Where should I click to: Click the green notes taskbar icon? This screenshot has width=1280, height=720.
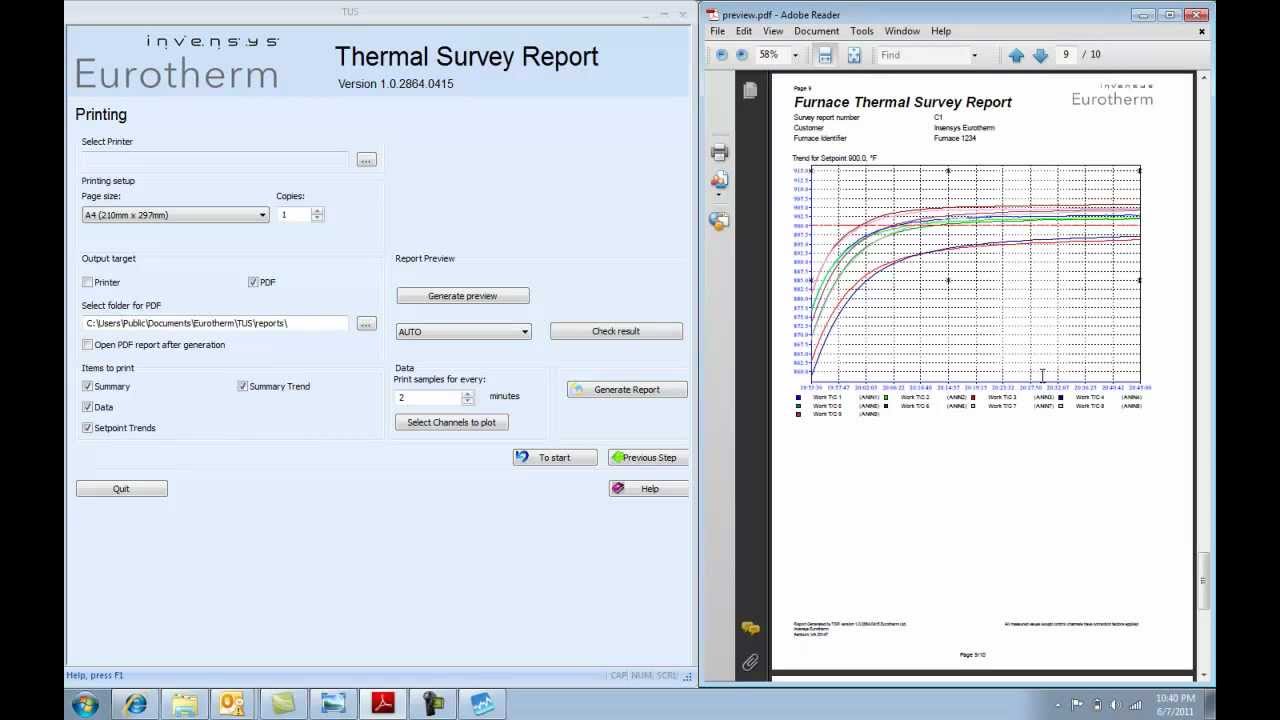283,704
